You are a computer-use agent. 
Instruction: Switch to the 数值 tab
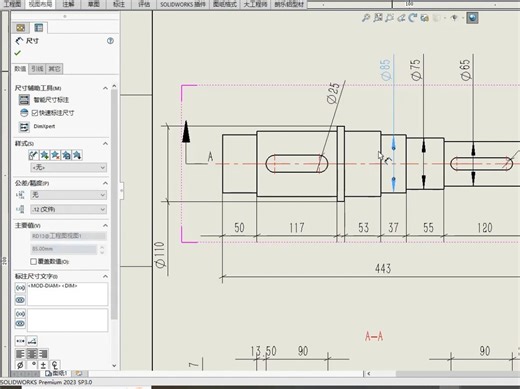point(20,69)
